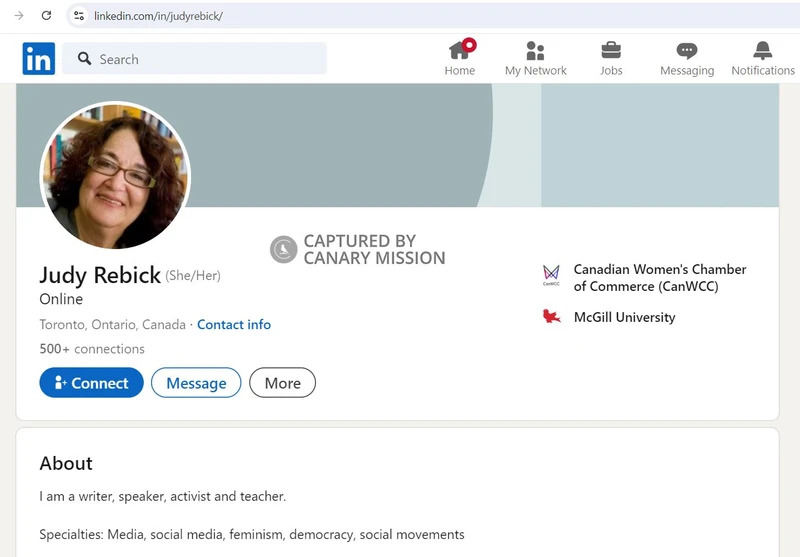Click the 500+ connections text

[92, 349]
